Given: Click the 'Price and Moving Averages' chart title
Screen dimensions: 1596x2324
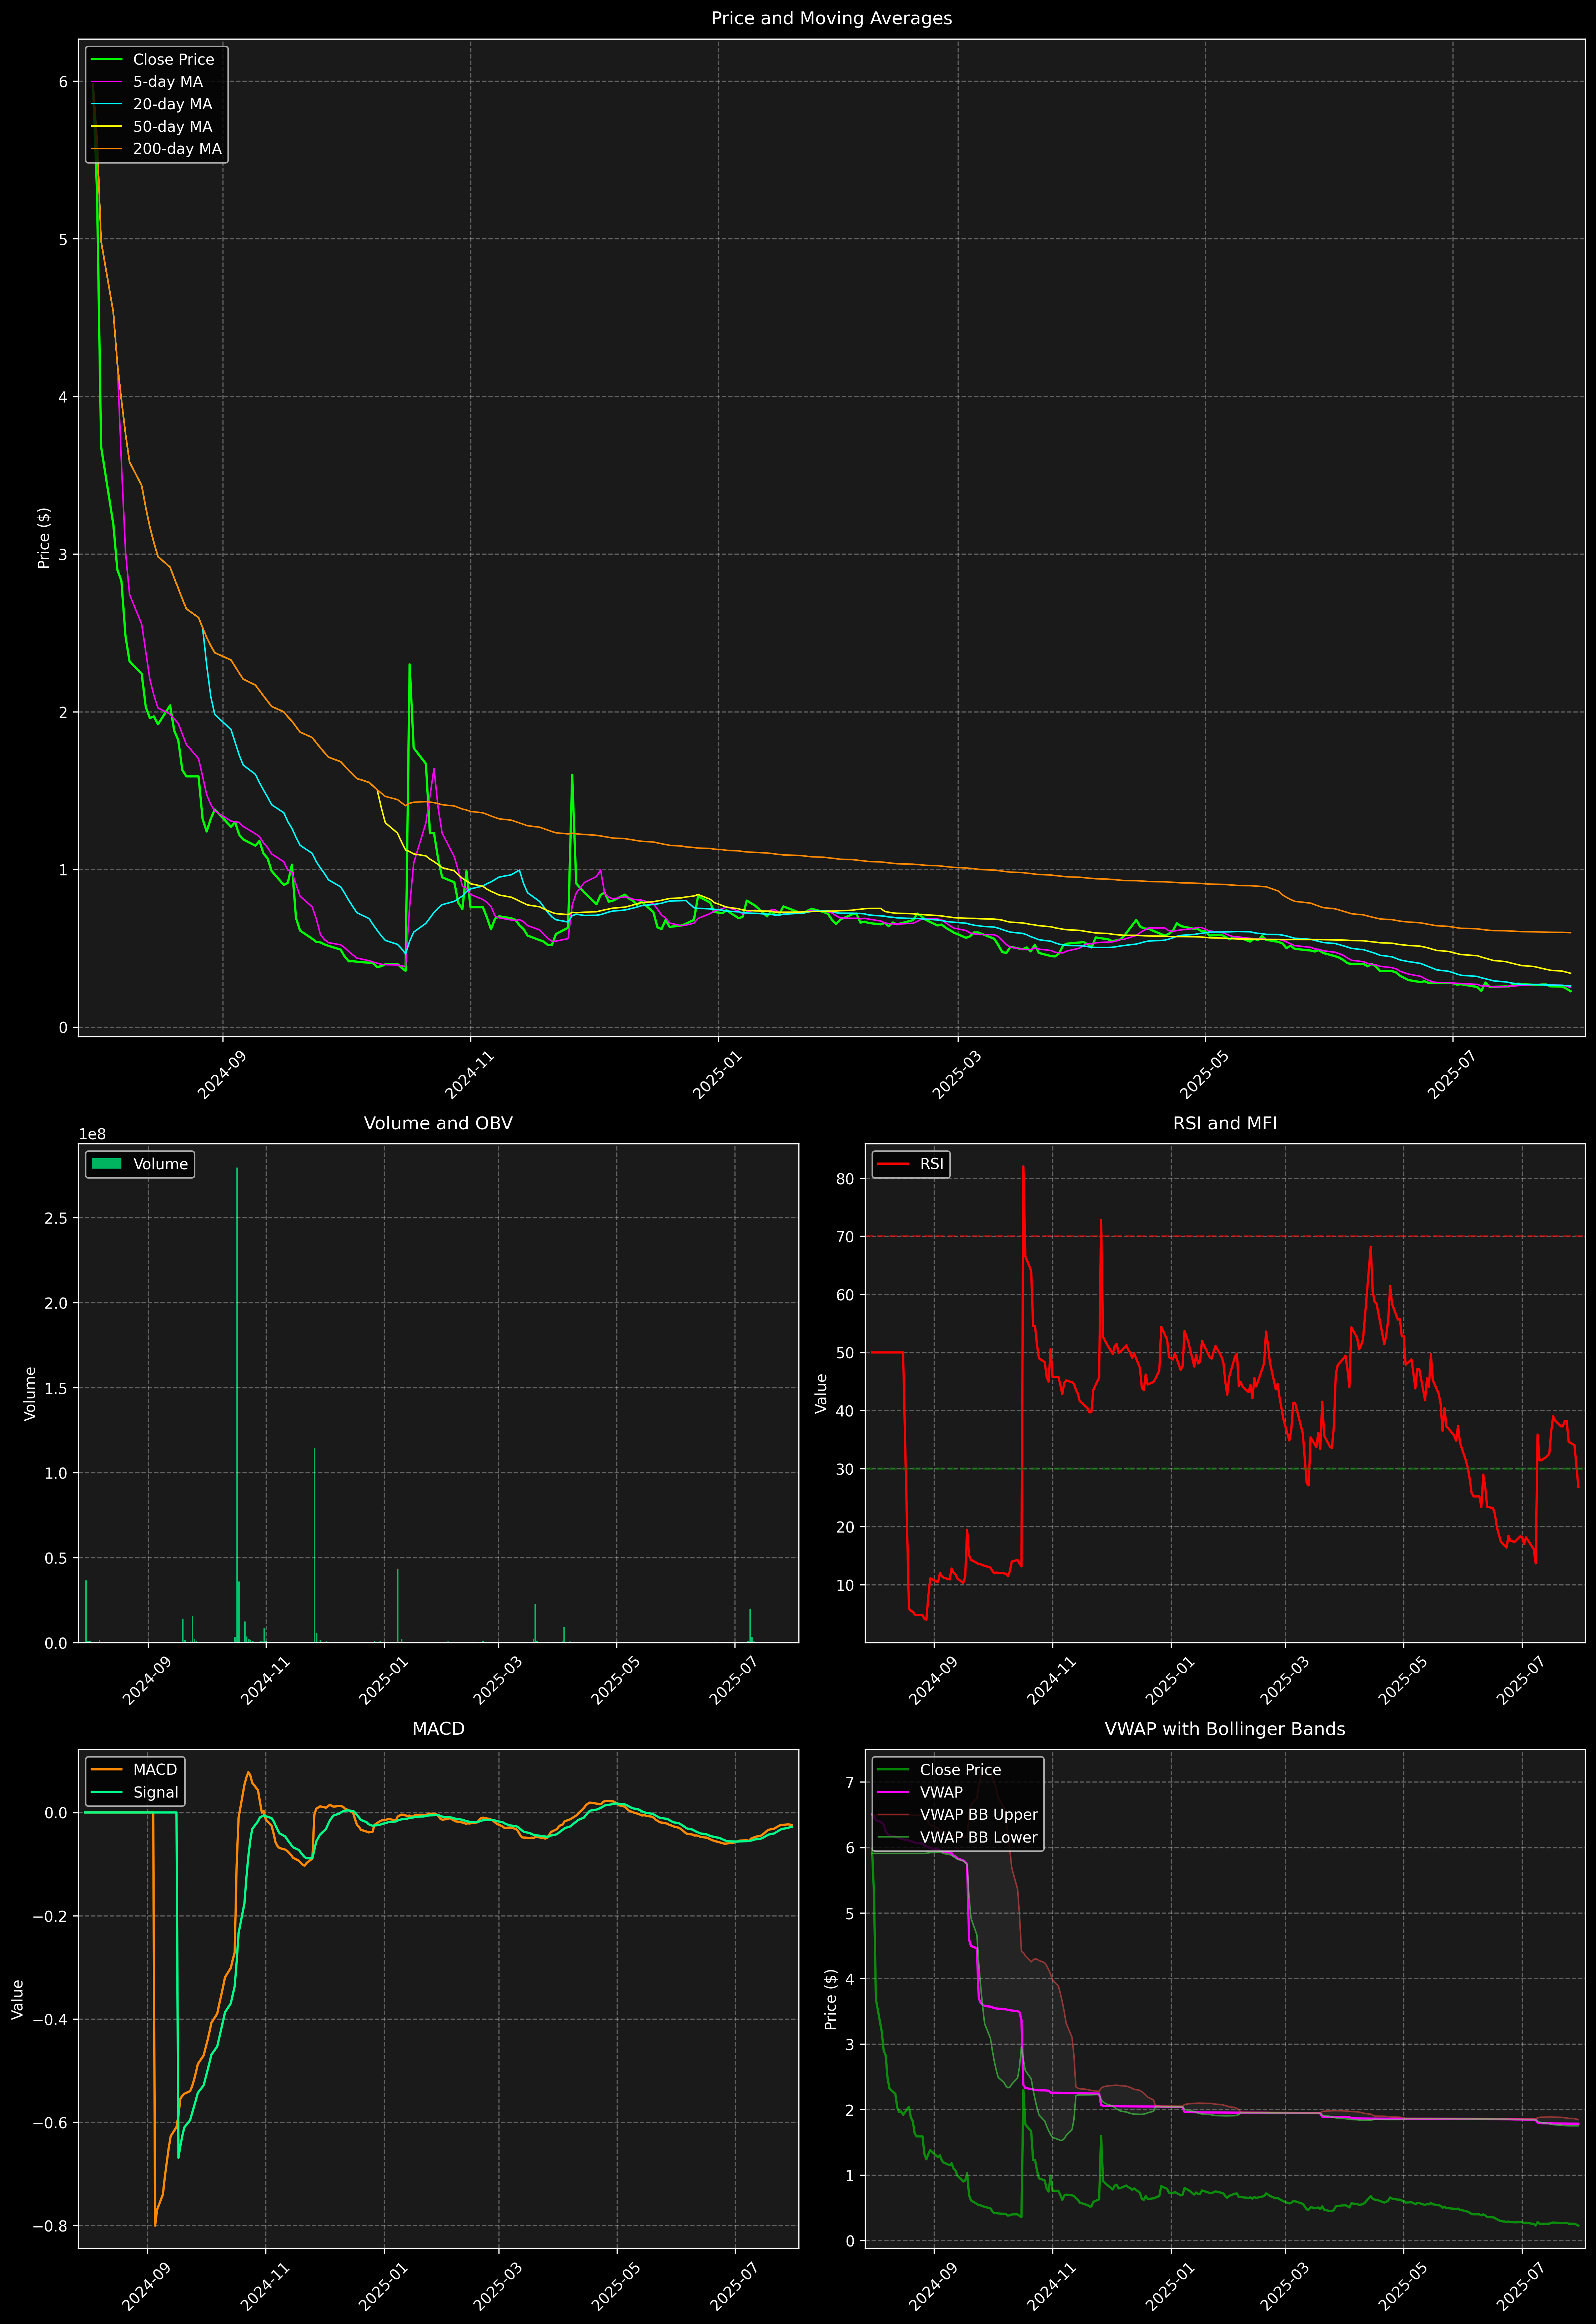Looking at the screenshot, I should [x=831, y=18].
